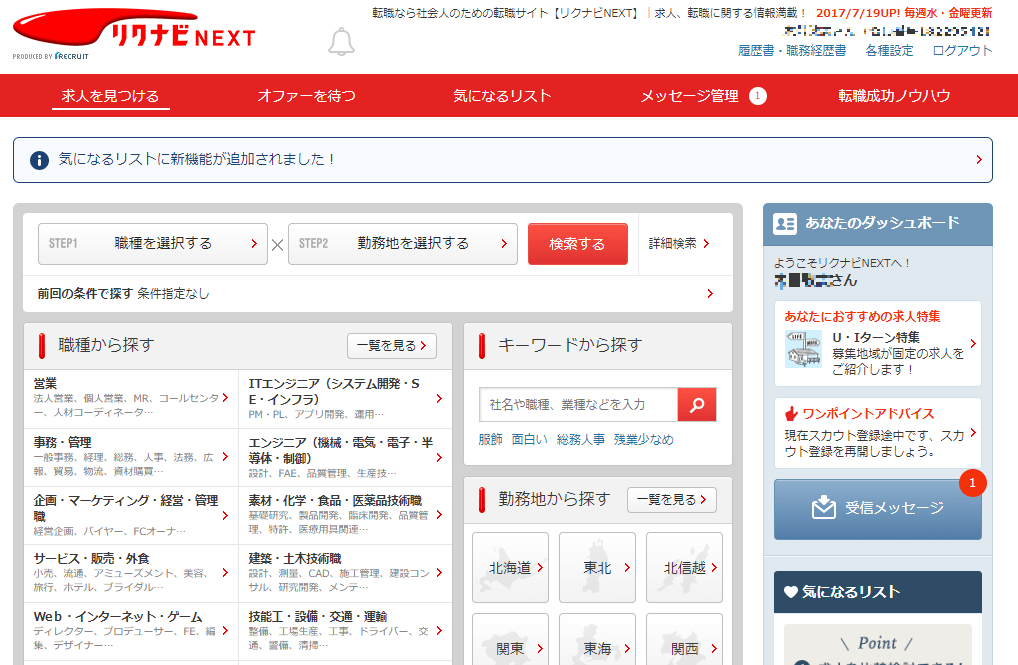Screen dimensions: 1018x665
Task: Click the U・Iターン特集 house thumbnail
Action: pos(804,349)
